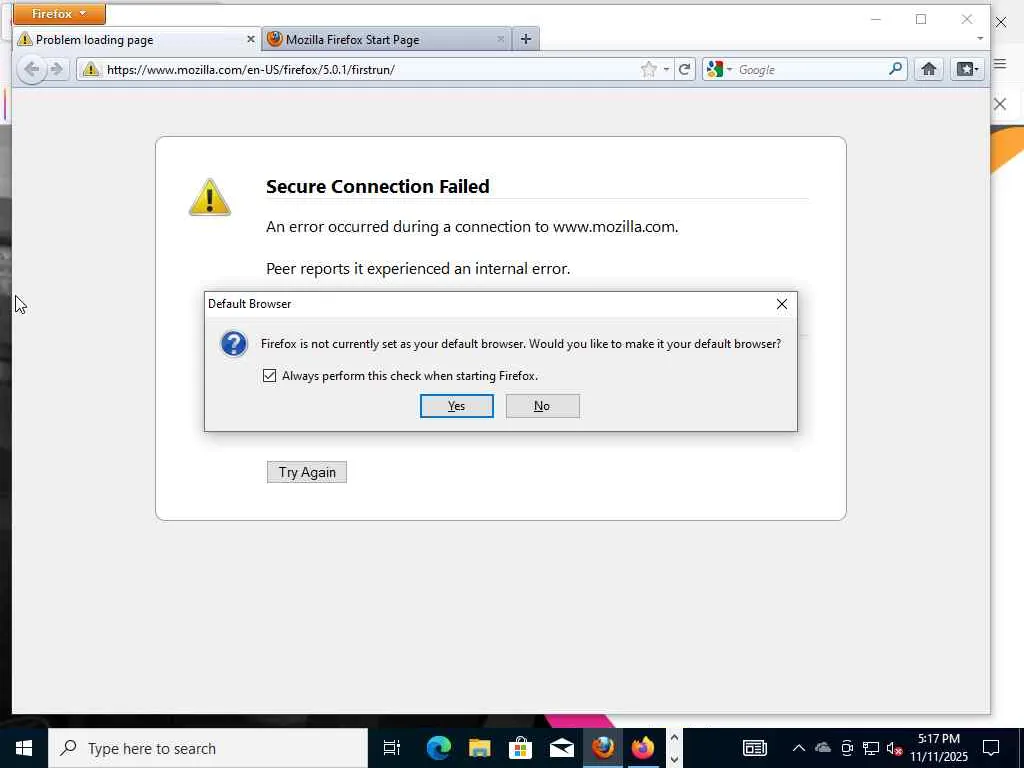The height and width of the screenshot is (768, 1024).
Task: Click the Try Again button
Action: [x=306, y=472]
